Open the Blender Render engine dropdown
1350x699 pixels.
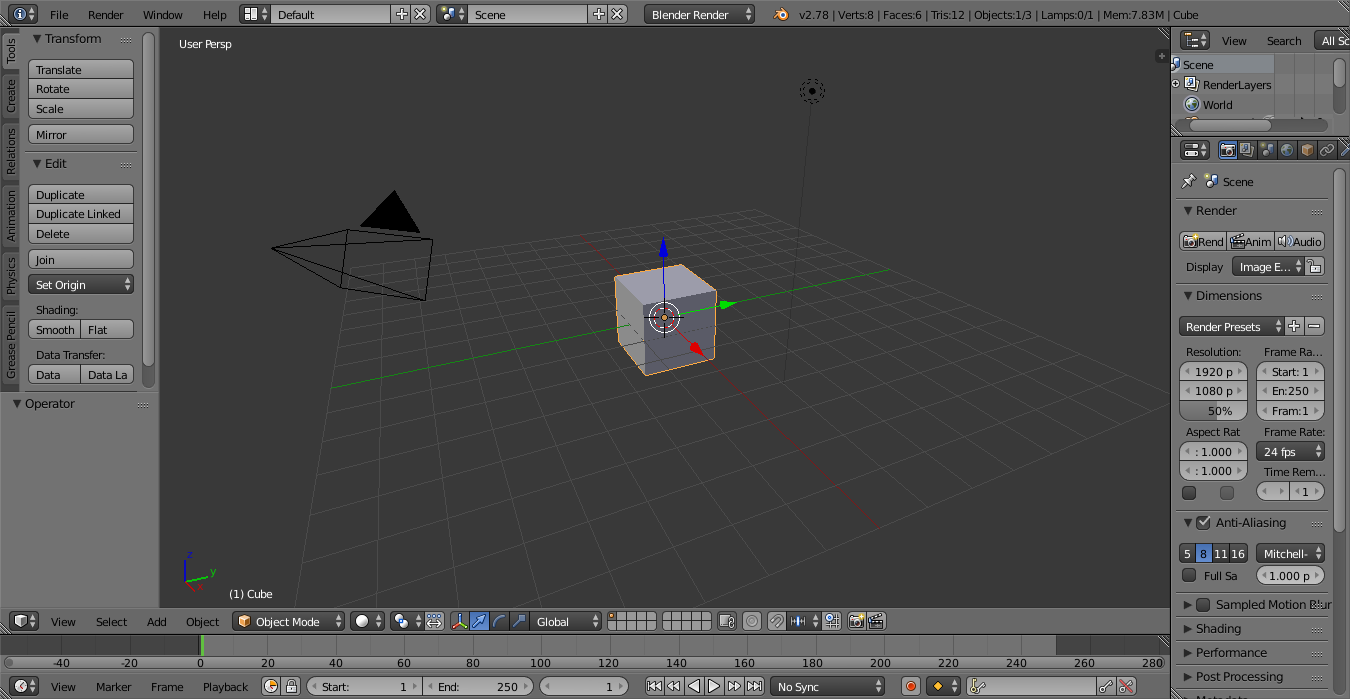(700, 14)
